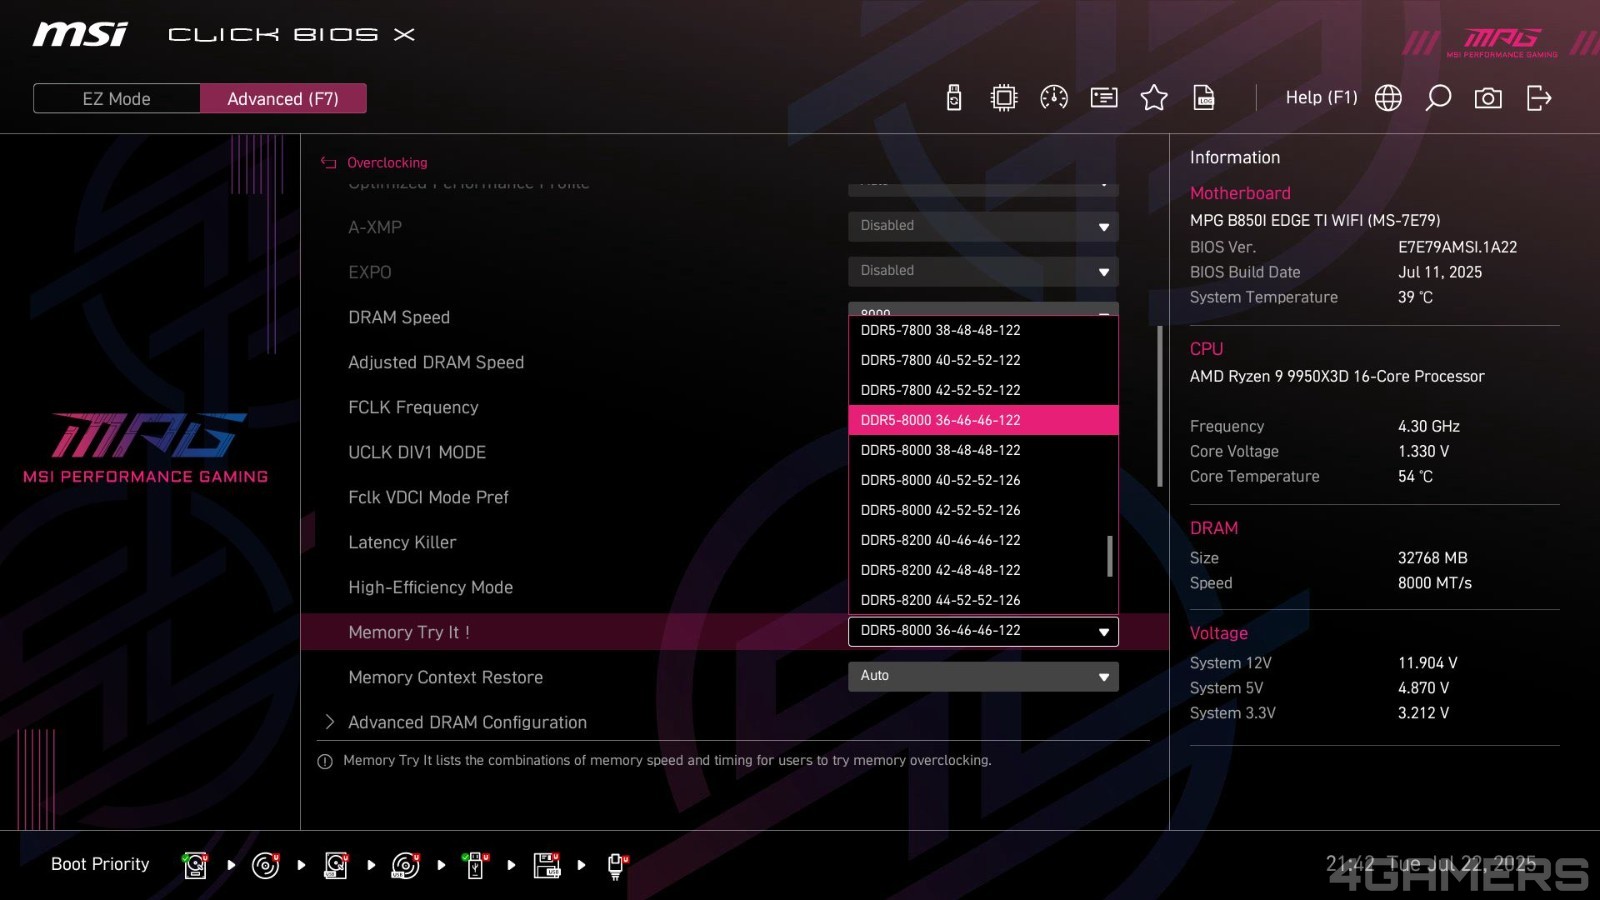This screenshot has height=900, width=1600.
Task: Select the Fclk VDCI Mode Pref setting
Action: 428,497
